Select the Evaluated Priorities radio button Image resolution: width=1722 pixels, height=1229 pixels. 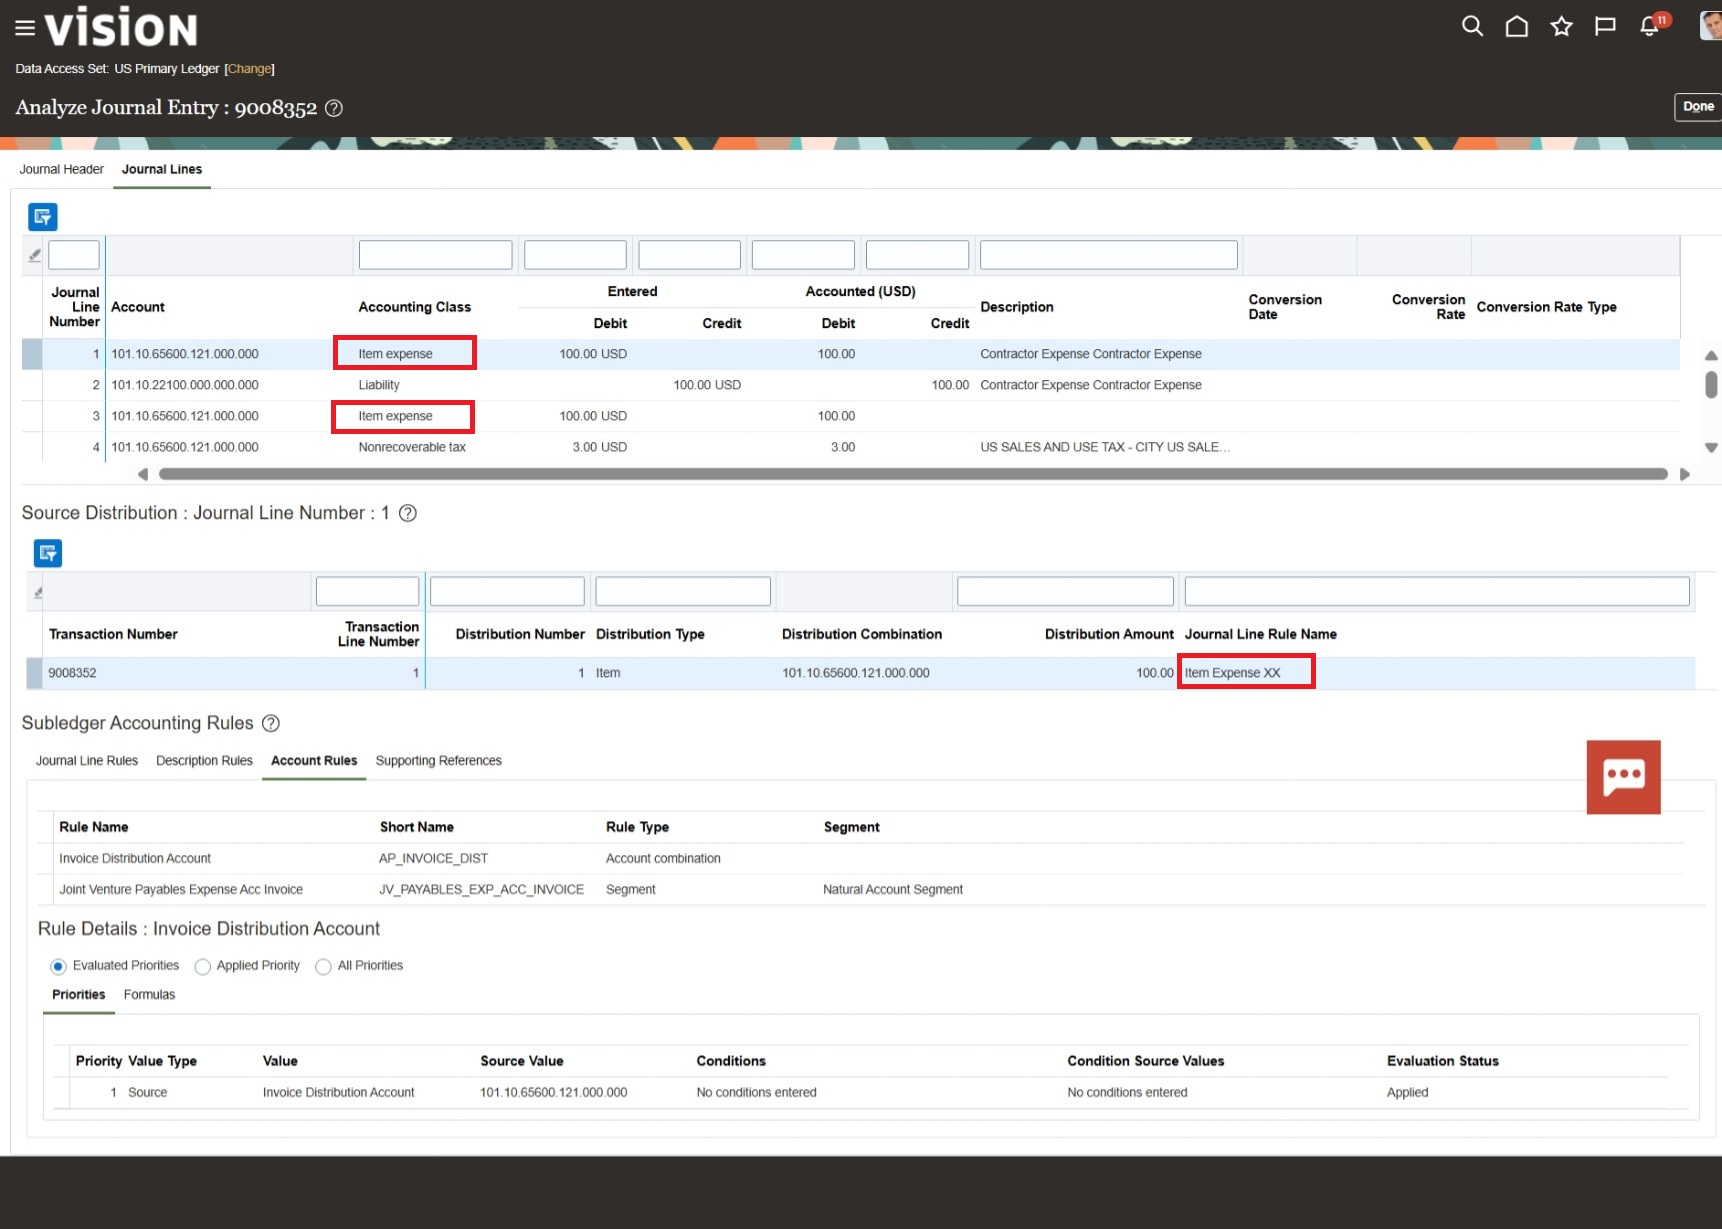point(58,966)
